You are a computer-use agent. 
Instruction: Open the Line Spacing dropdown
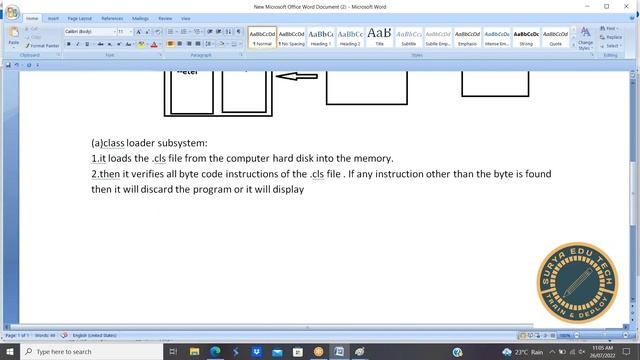[x=209, y=44]
